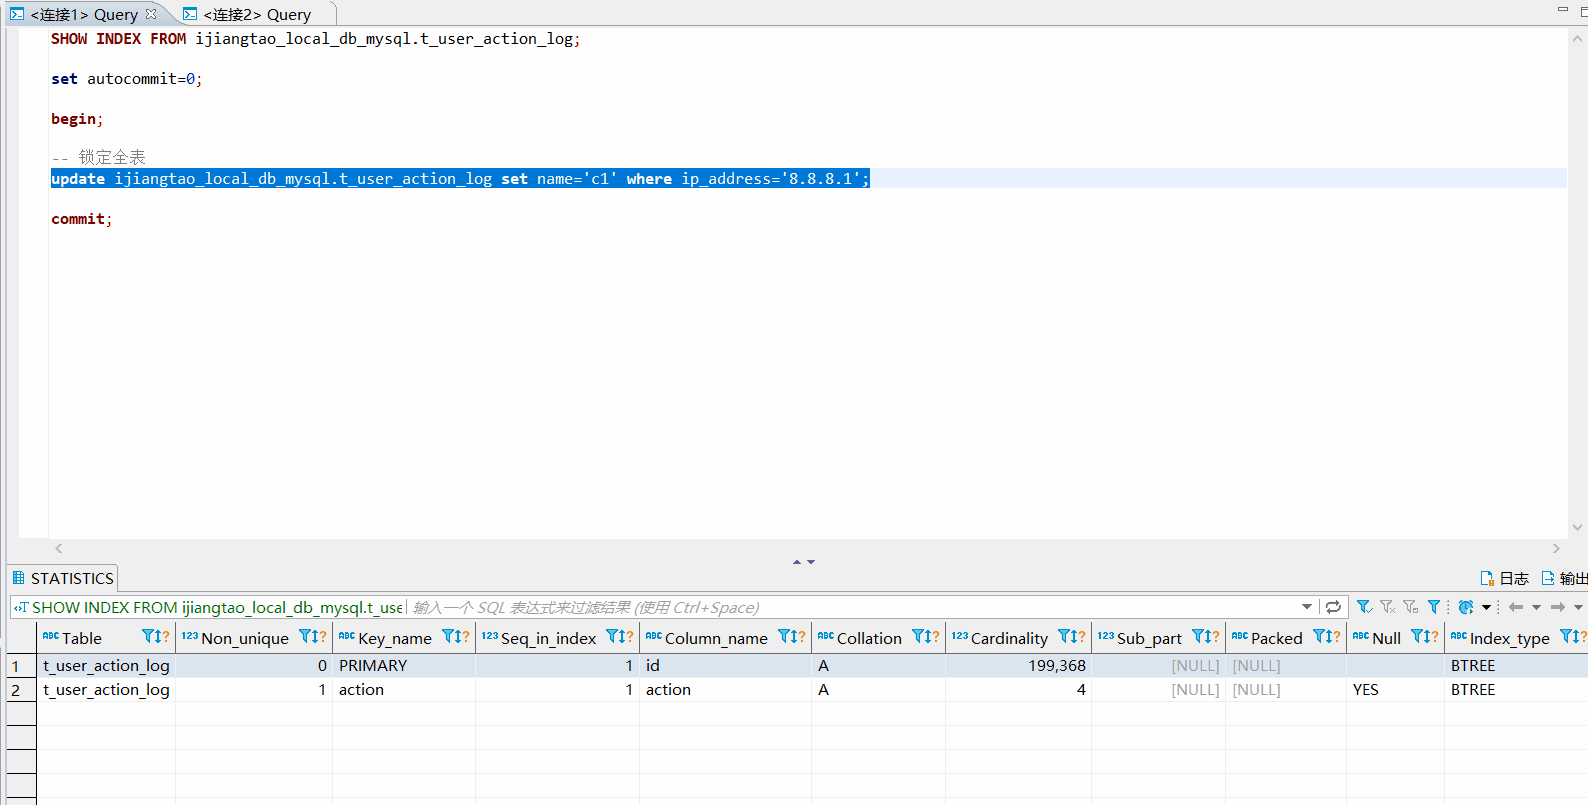Place cursor on the 'begin;' line

tap(77, 119)
